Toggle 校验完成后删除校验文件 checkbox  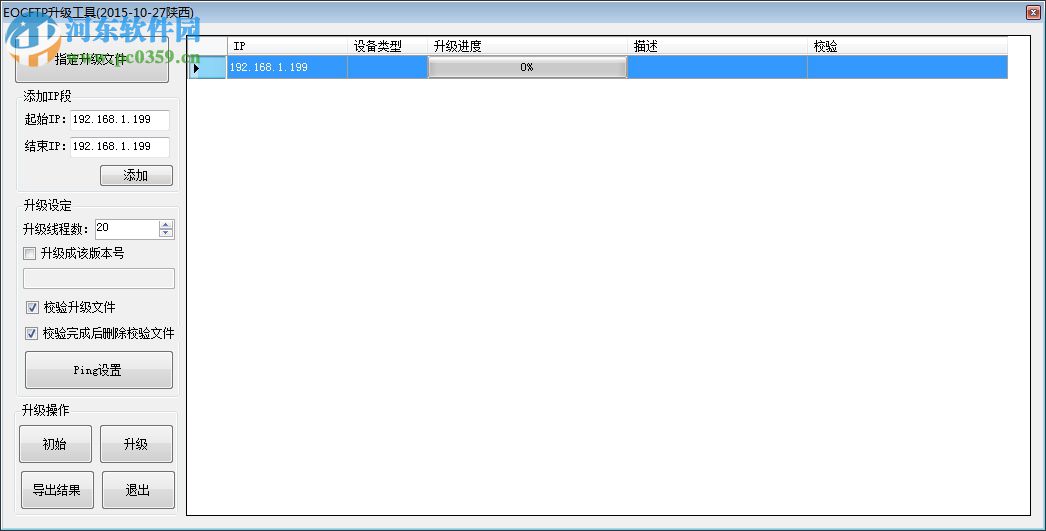[x=31, y=334]
